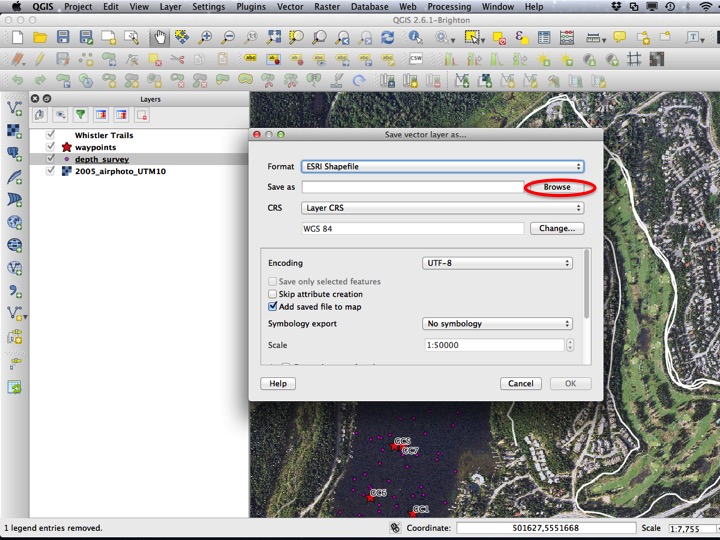Click the Wi-Fi status icon
Viewport: 720px width, 540px height.
706,6
